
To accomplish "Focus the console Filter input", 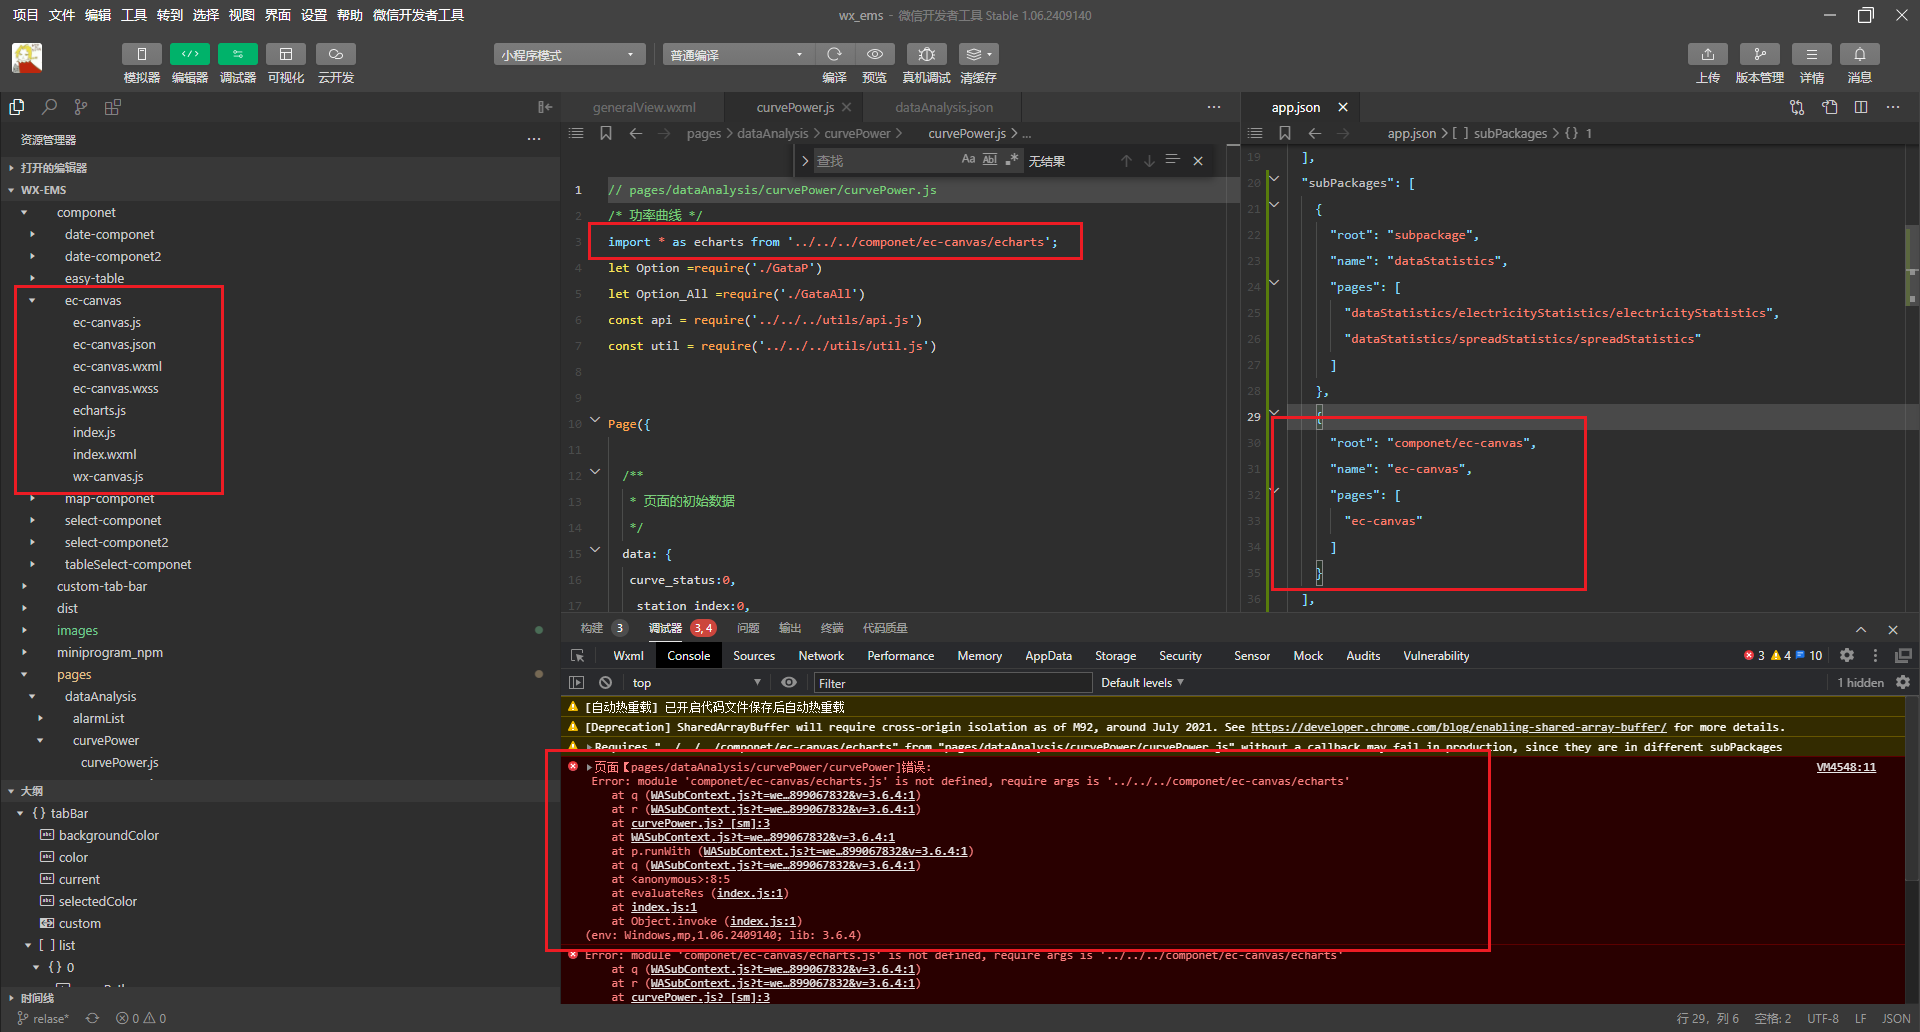I will (x=952, y=683).
